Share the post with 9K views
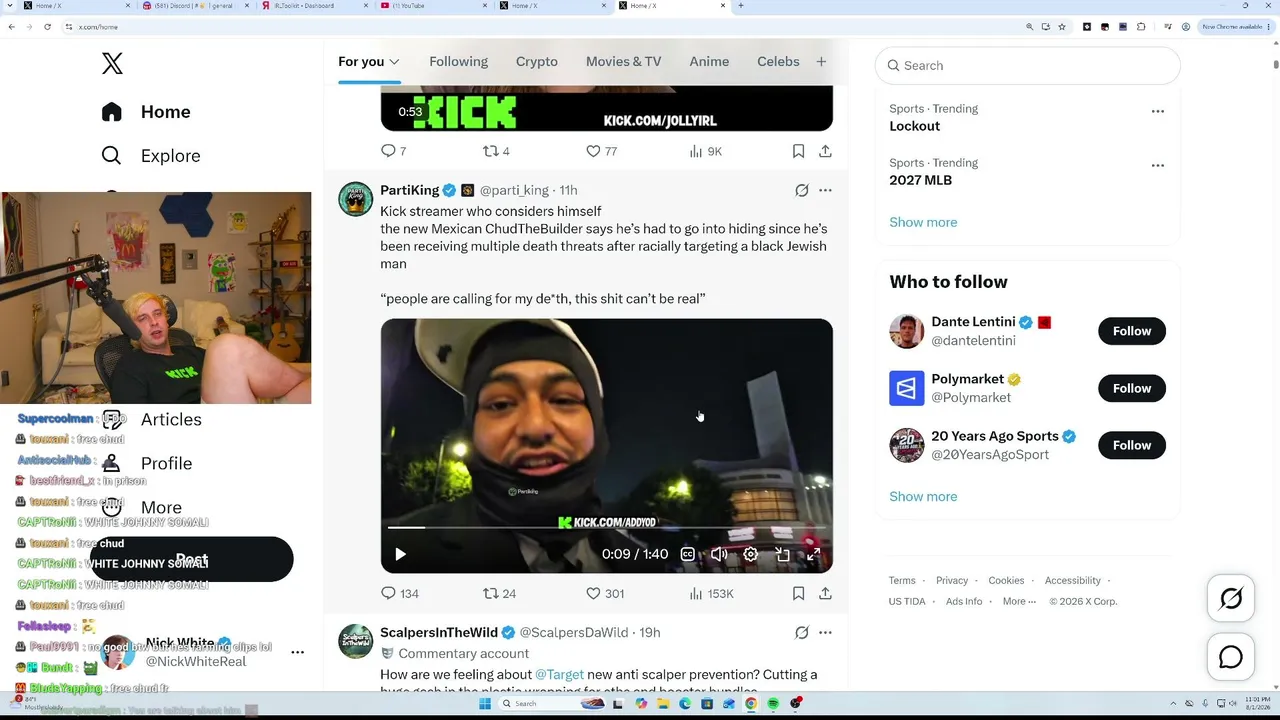 click(825, 151)
